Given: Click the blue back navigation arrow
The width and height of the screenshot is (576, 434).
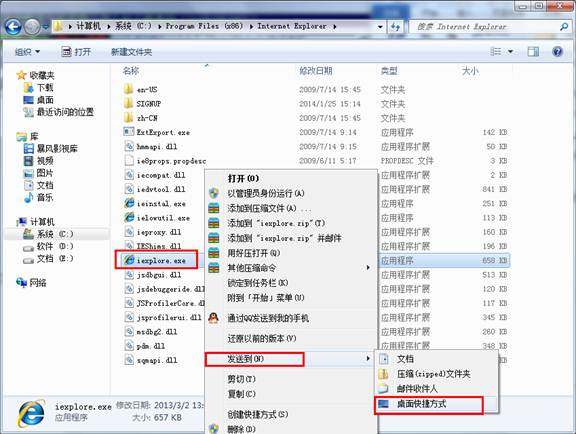Looking at the screenshot, I should tap(13, 26).
